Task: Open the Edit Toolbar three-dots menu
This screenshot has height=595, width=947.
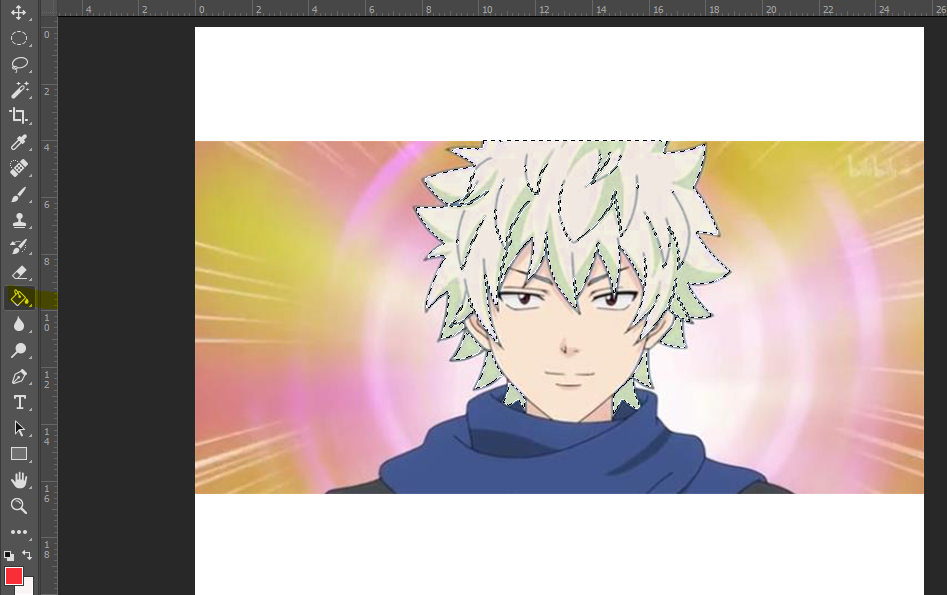Action: point(19,532)
